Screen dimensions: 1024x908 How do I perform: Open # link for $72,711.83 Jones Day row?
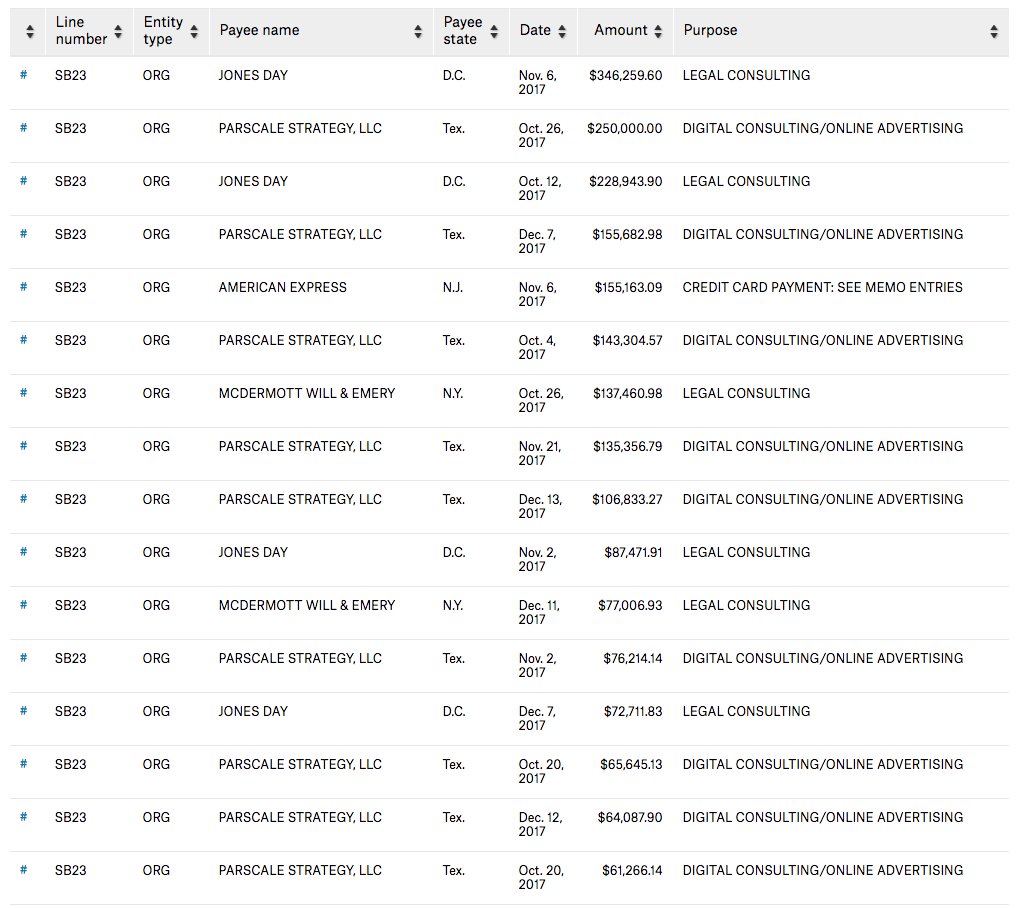pos(24,710)
